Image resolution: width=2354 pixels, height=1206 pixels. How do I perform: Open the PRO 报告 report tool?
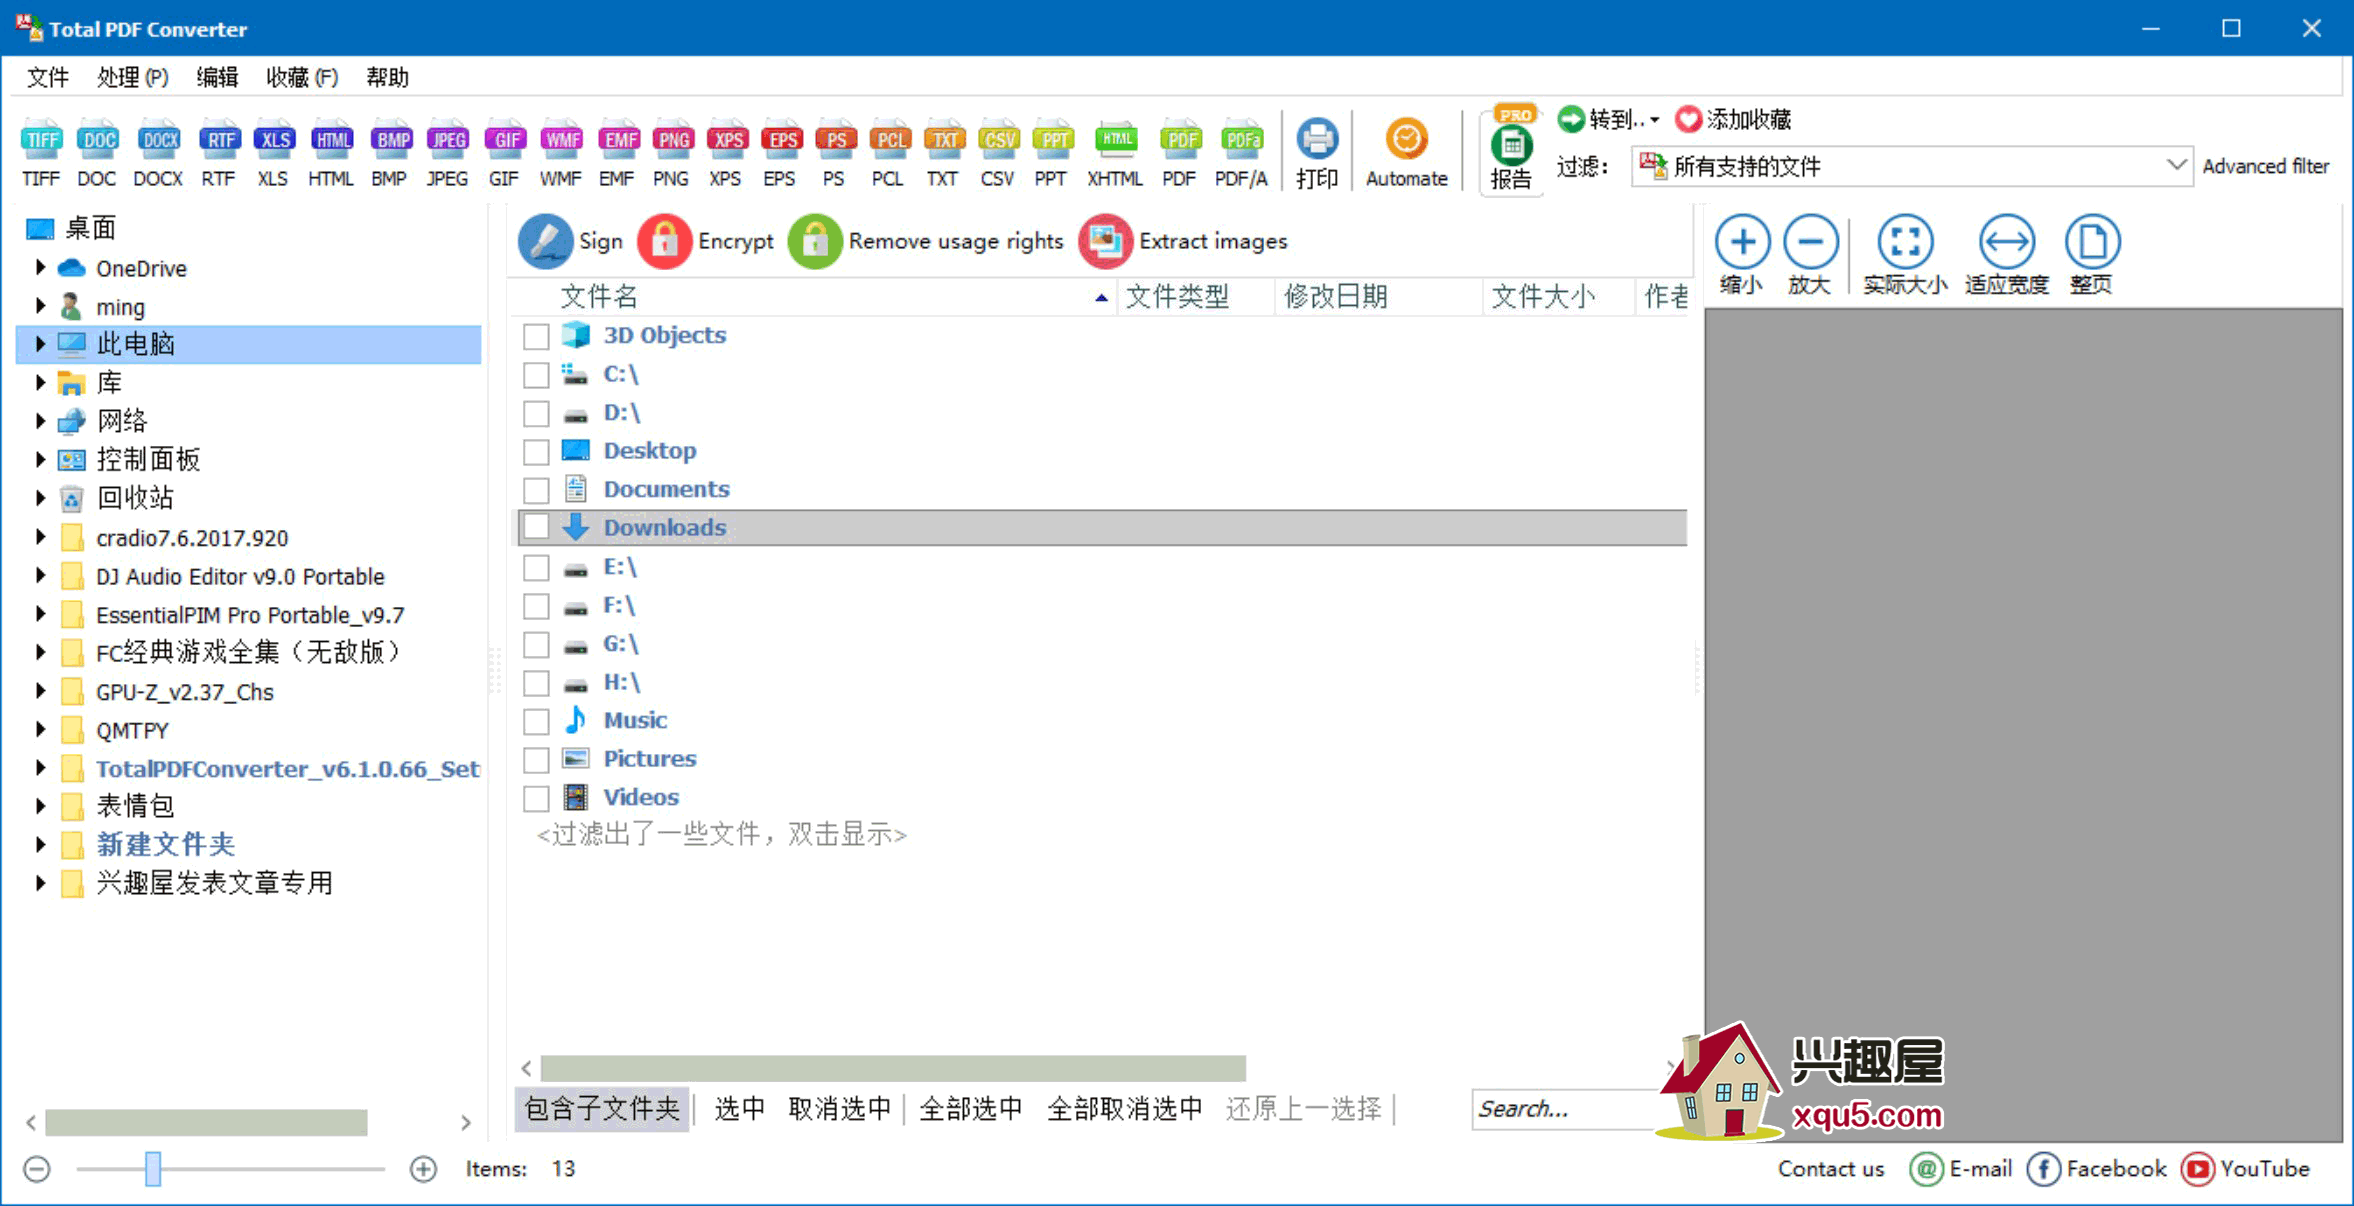[1511, 149]
